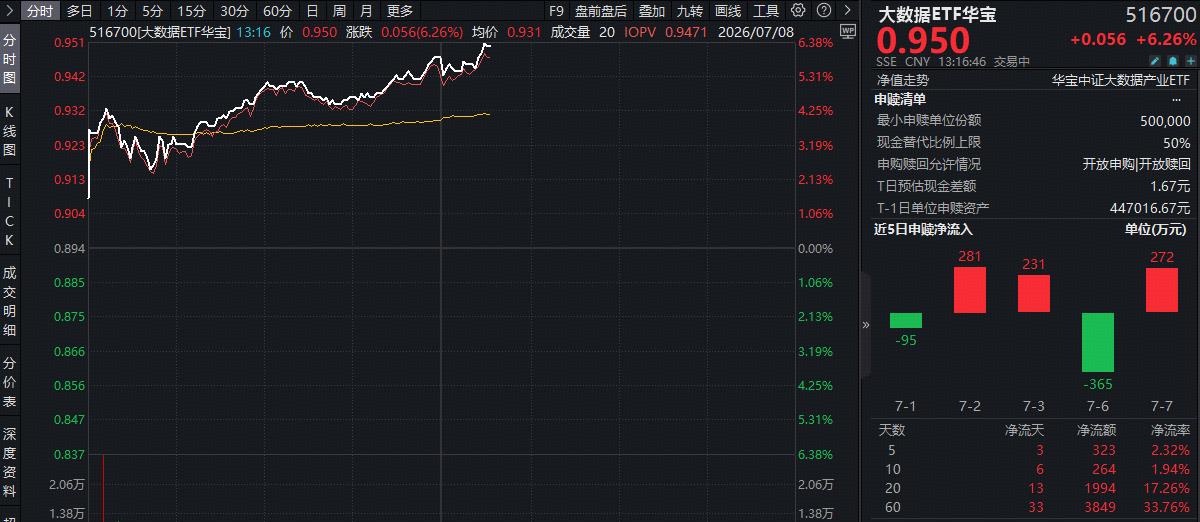Viewport: 1200px width, 522px height.
Task: Click the 成交量 label in chart header
Action: click(569, 32)
